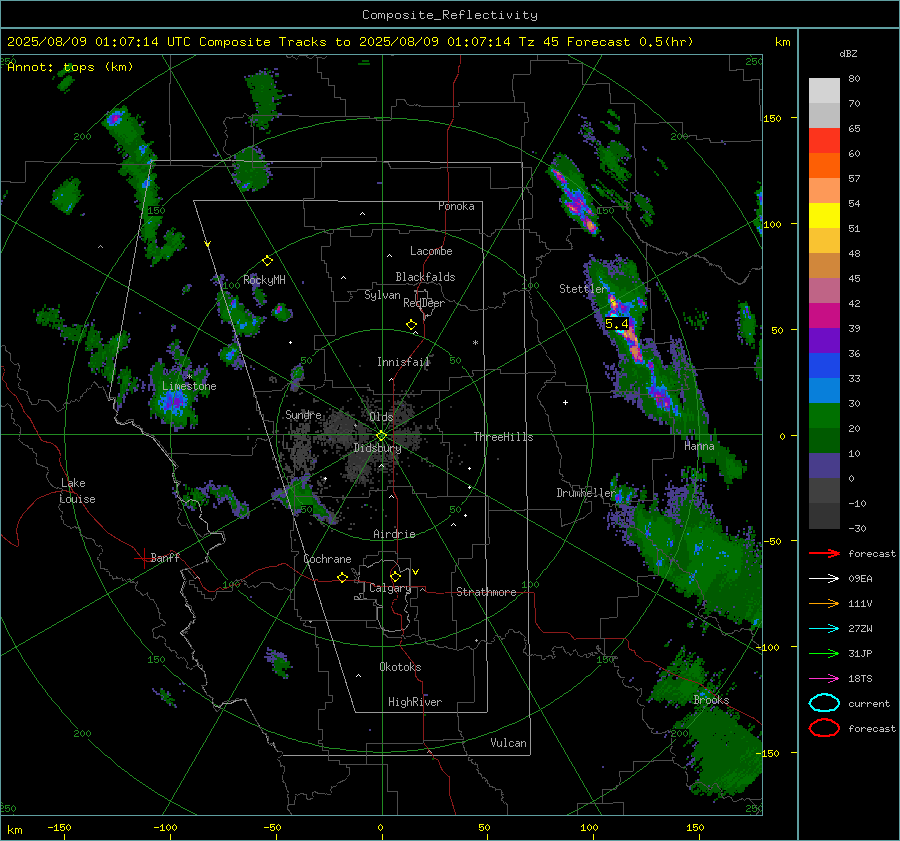
Task: Click the dBZ legend heading
Action: (x=848, y=53)
